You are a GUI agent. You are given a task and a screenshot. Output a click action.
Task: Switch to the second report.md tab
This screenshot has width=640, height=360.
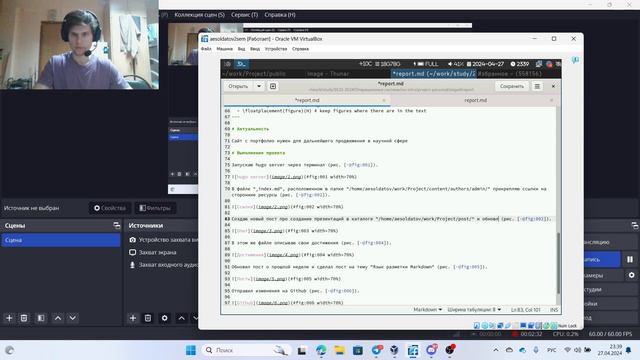point(476,100)
